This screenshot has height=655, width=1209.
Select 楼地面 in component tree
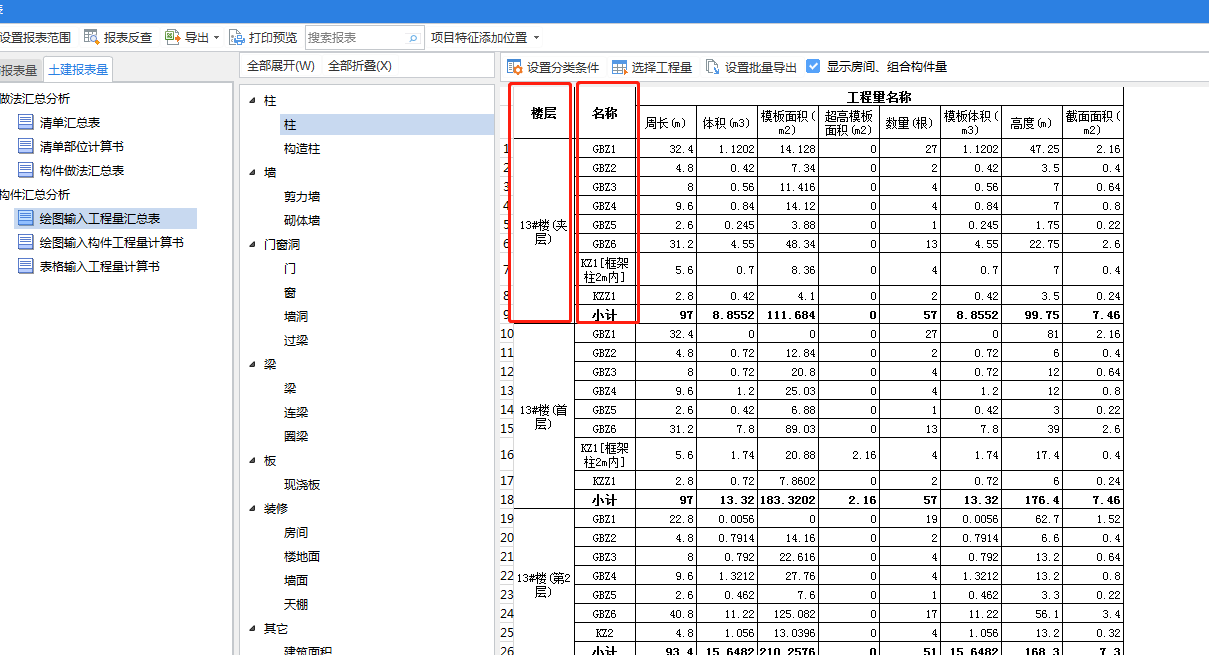tap(302, 556)
